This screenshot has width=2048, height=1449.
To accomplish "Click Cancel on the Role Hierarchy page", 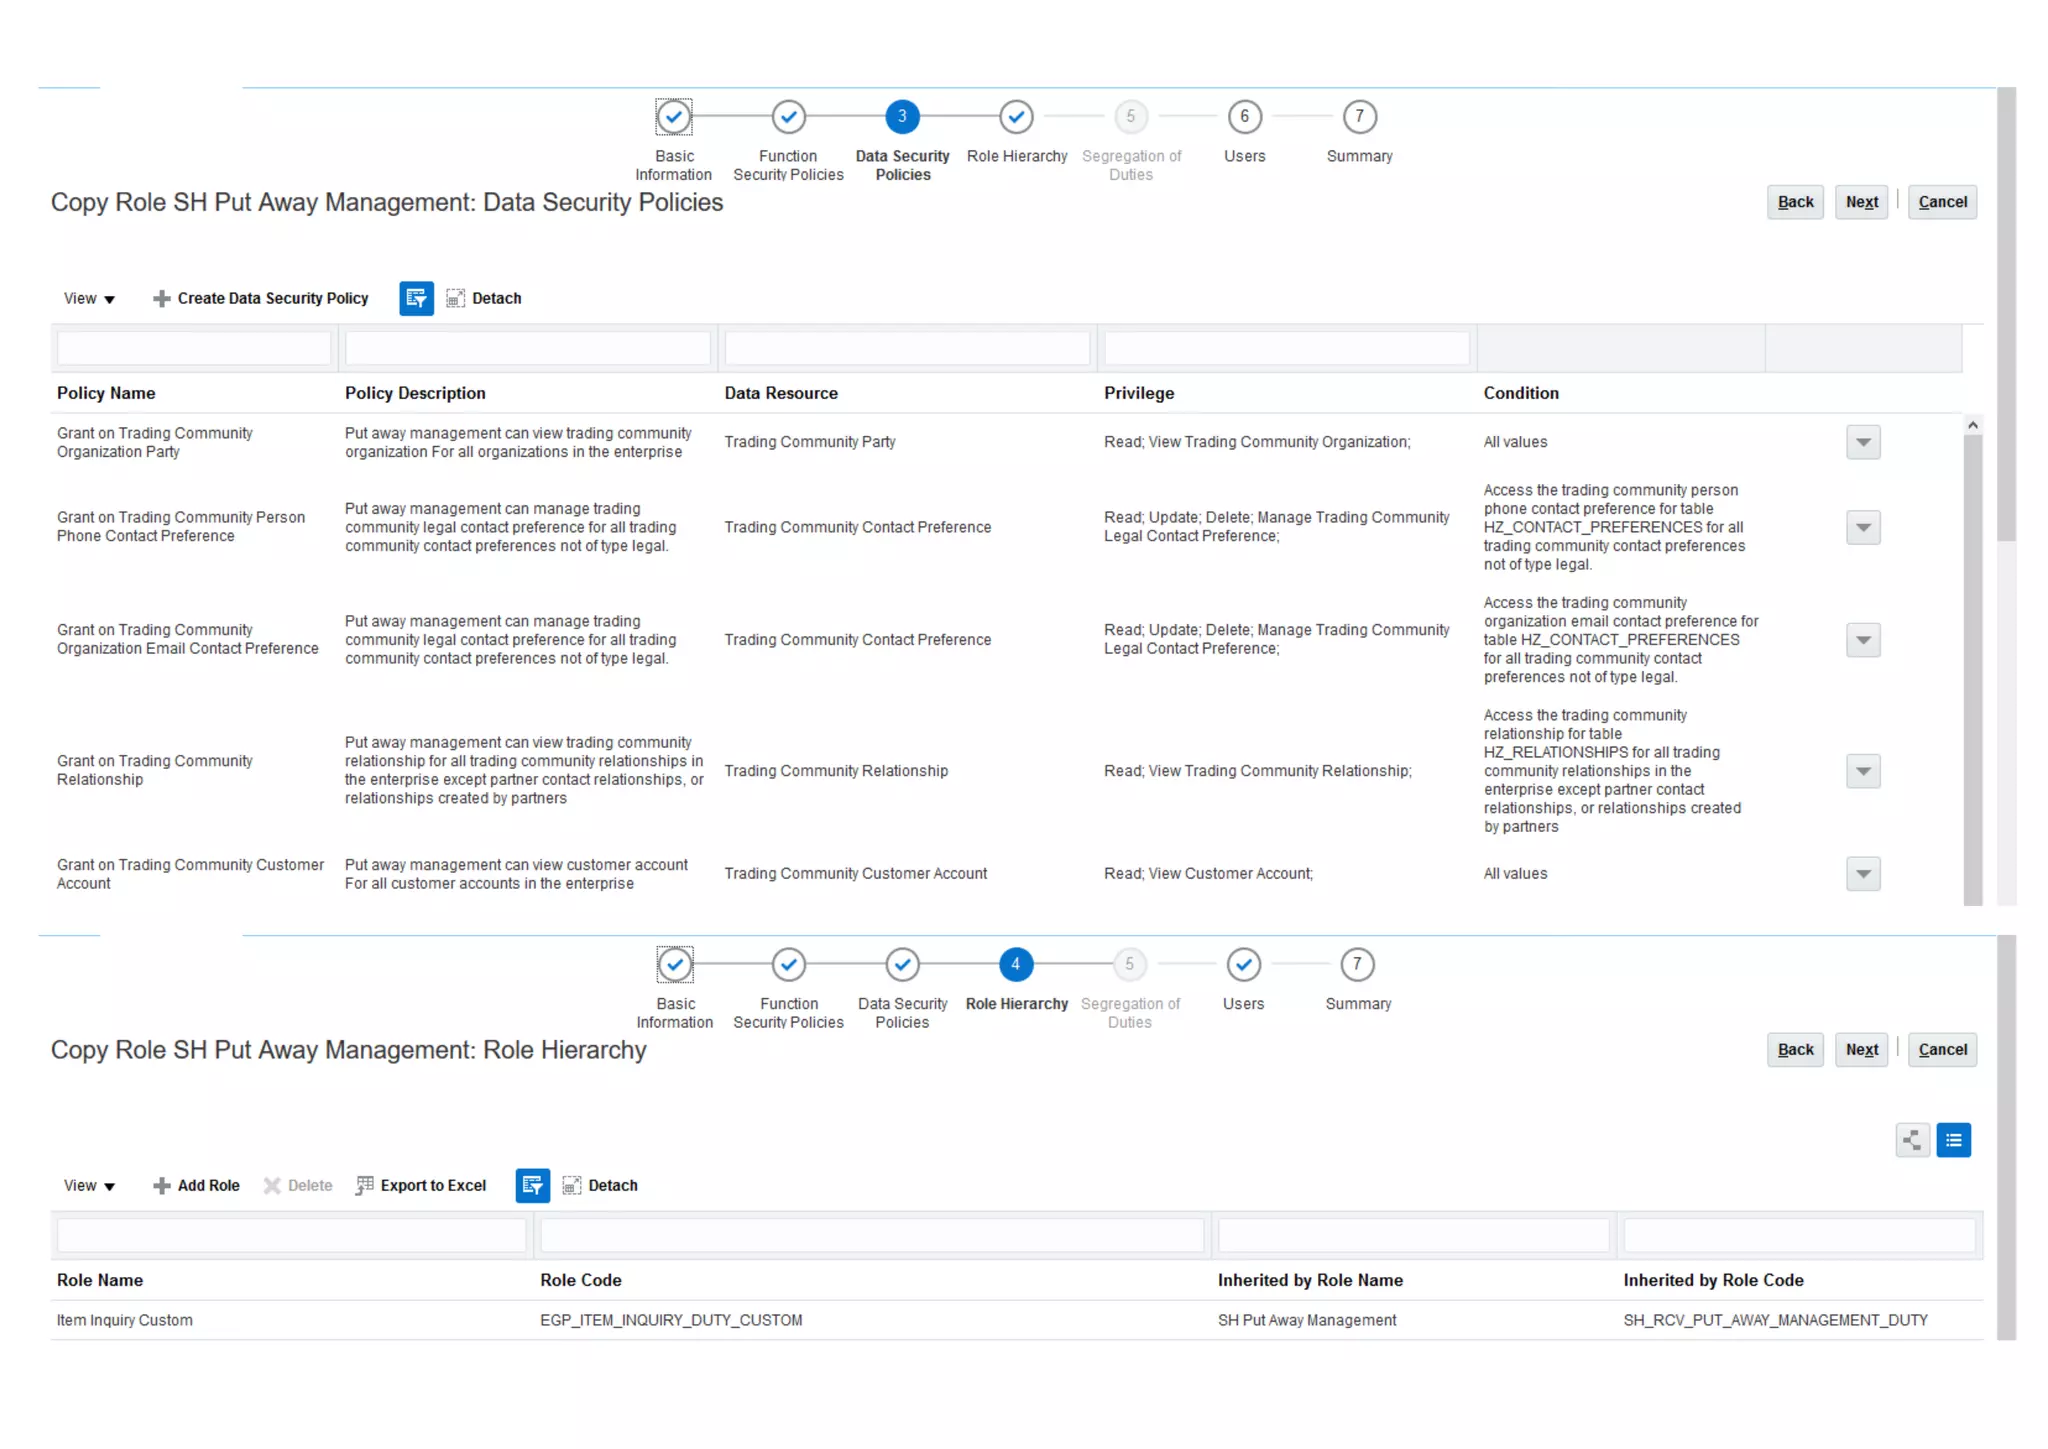I will (x=1942, y=1050).
